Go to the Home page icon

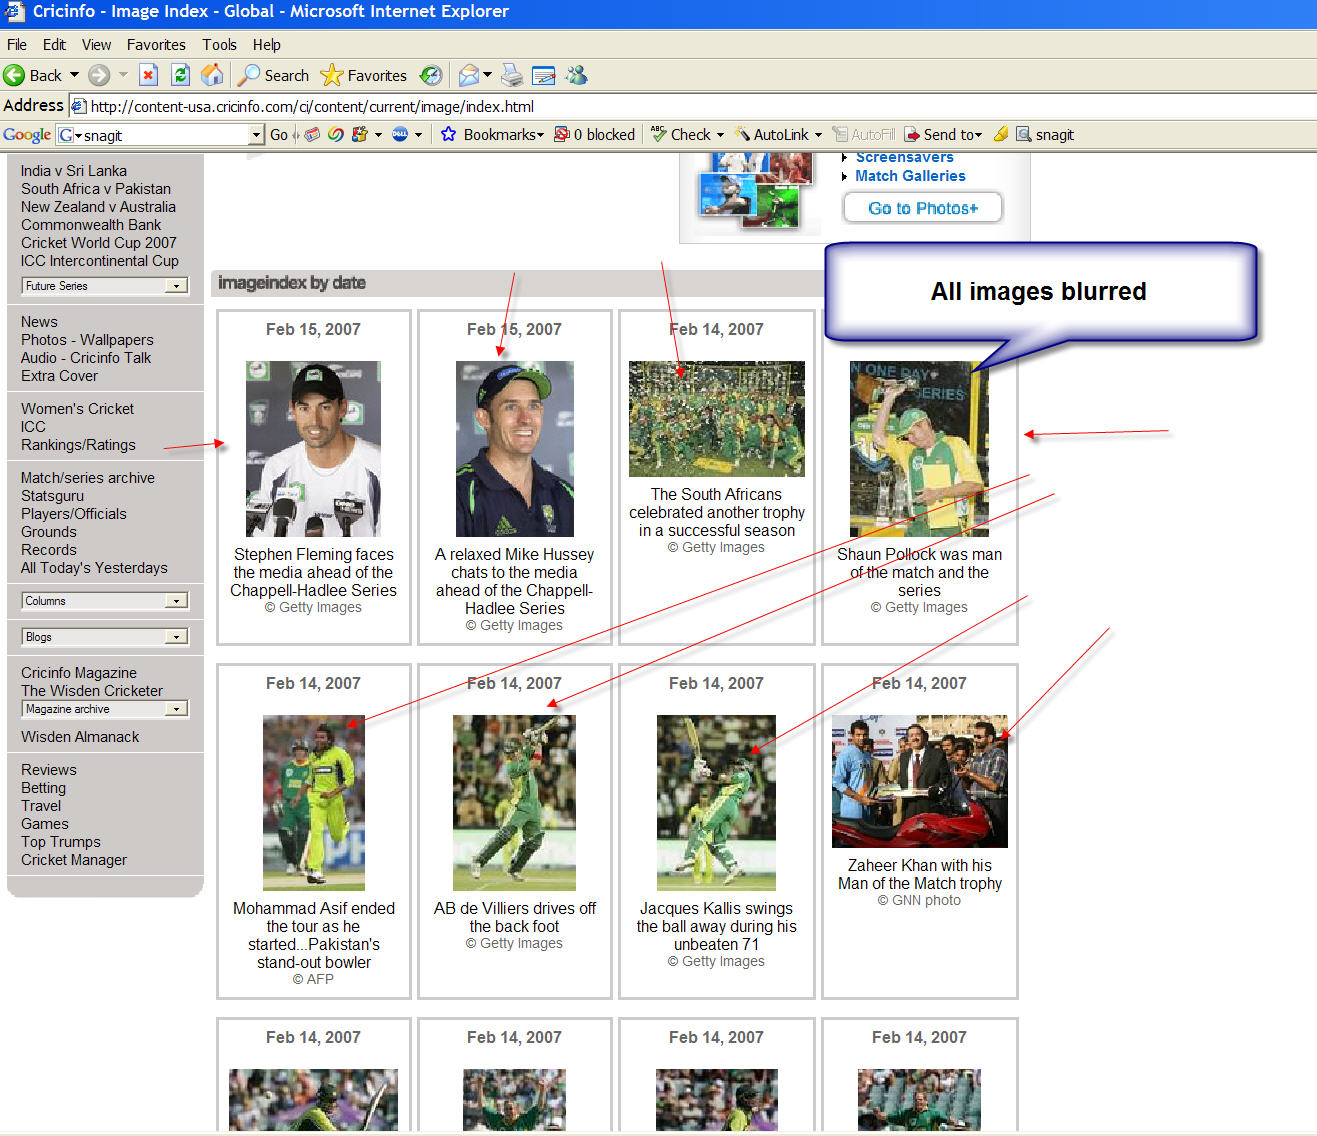pyautogui.click(x=212, y=75)
